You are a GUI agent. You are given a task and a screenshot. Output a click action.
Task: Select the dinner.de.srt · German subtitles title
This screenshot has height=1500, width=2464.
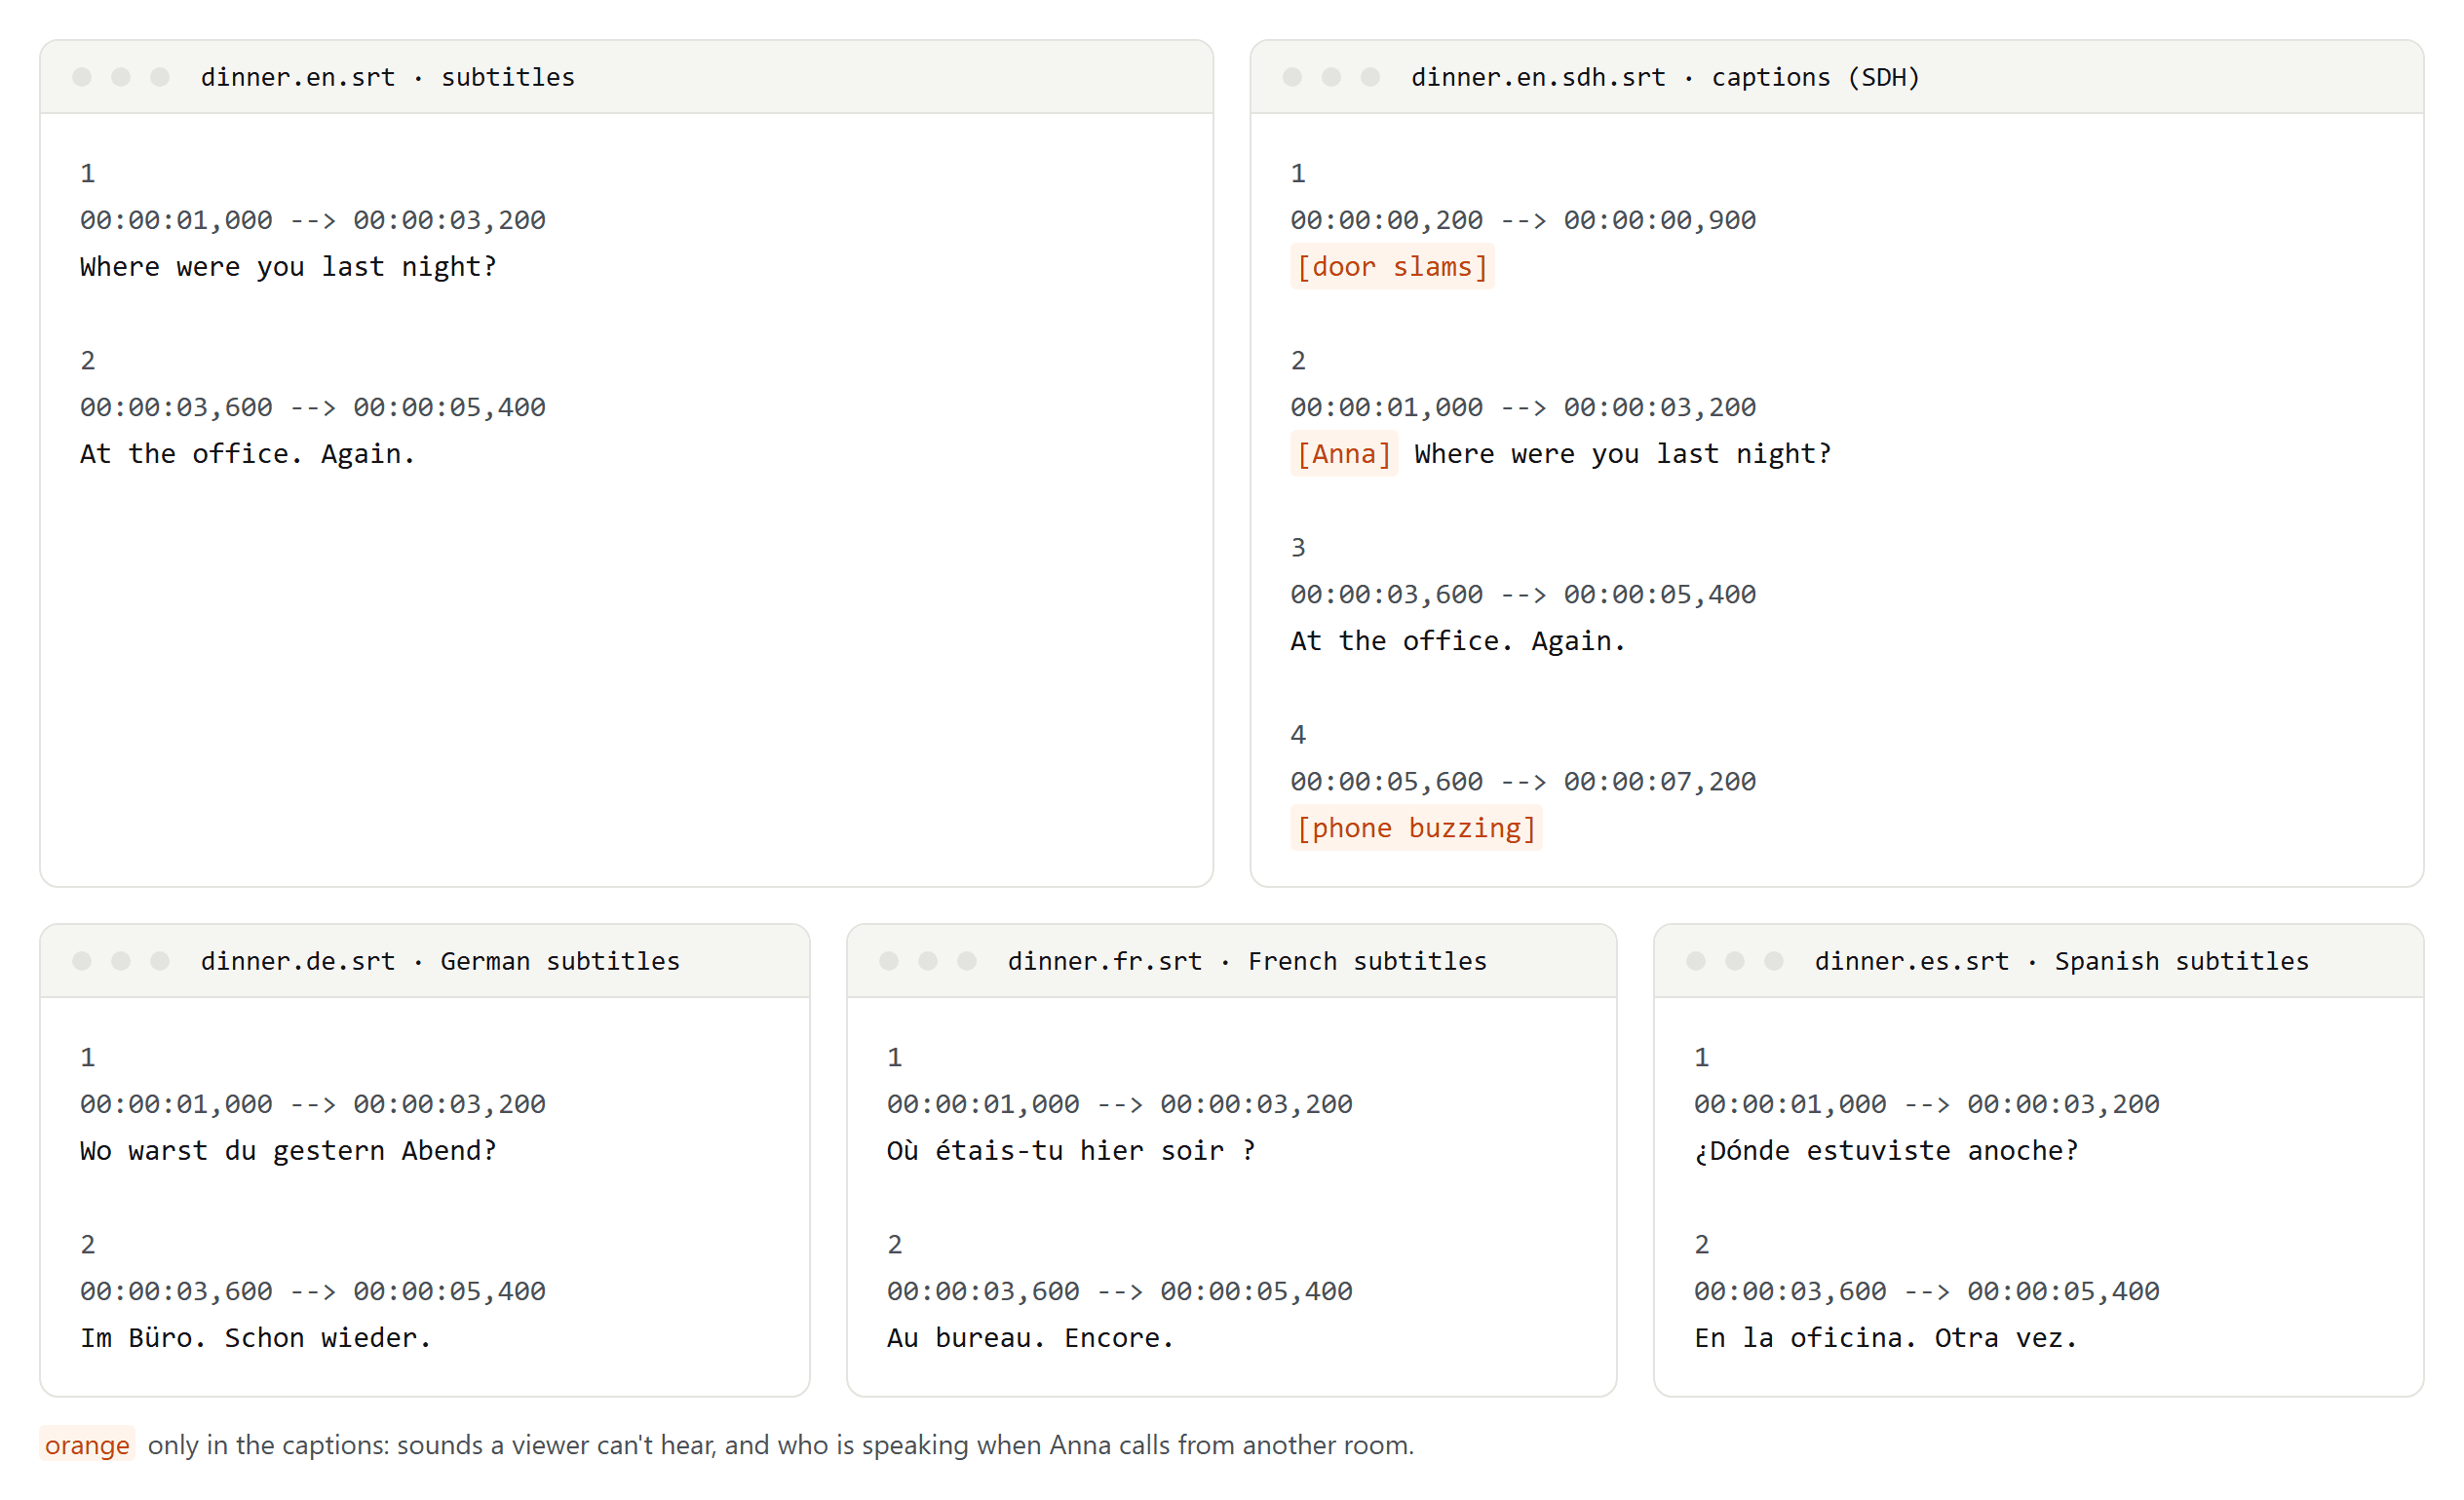[440, 961]
